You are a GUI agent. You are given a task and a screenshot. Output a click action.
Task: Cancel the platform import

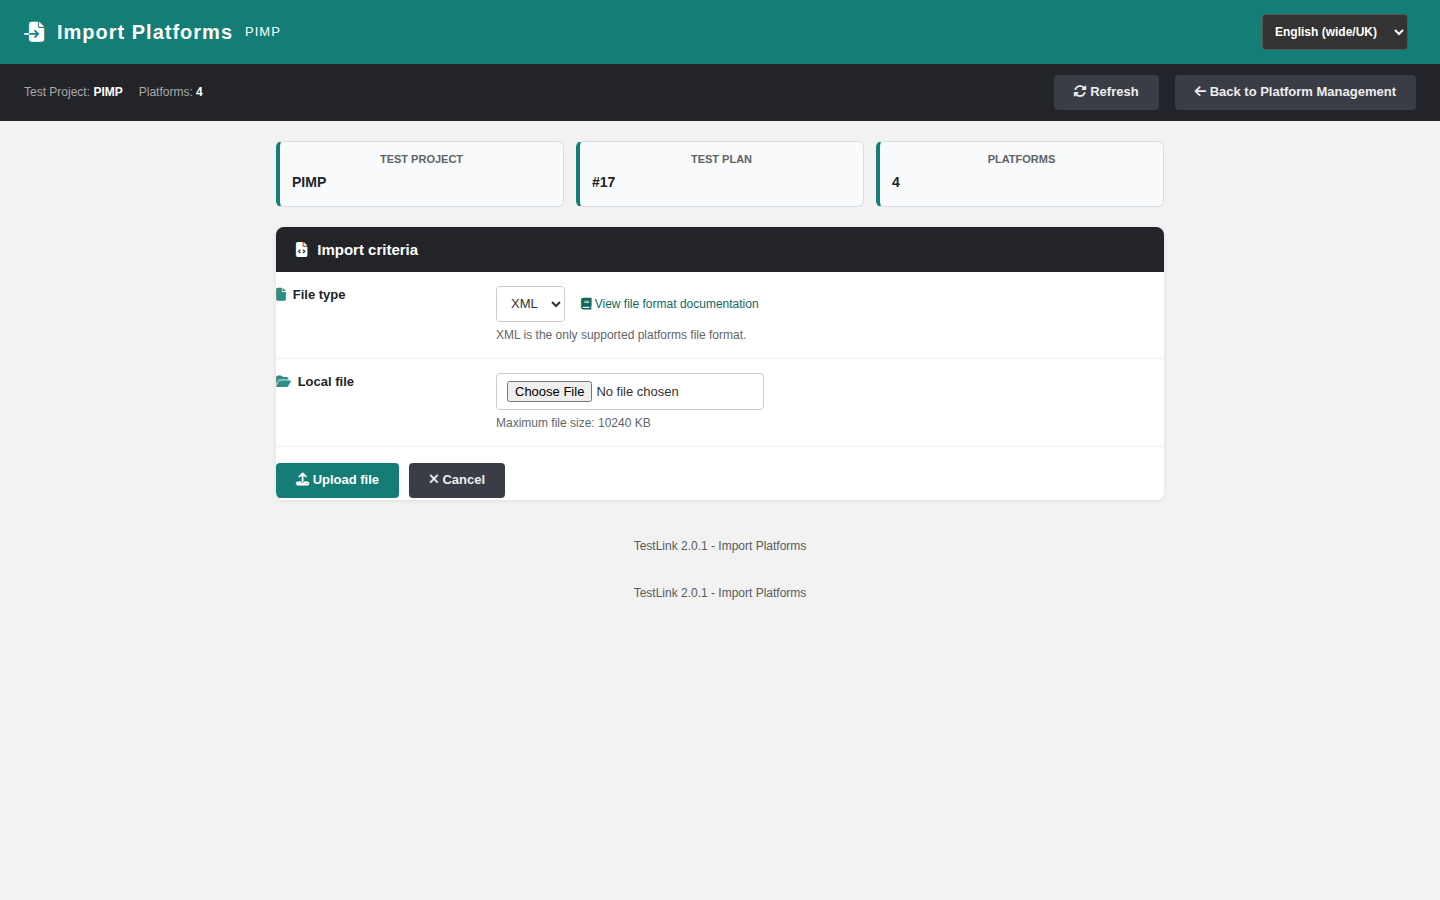point(457,480)
